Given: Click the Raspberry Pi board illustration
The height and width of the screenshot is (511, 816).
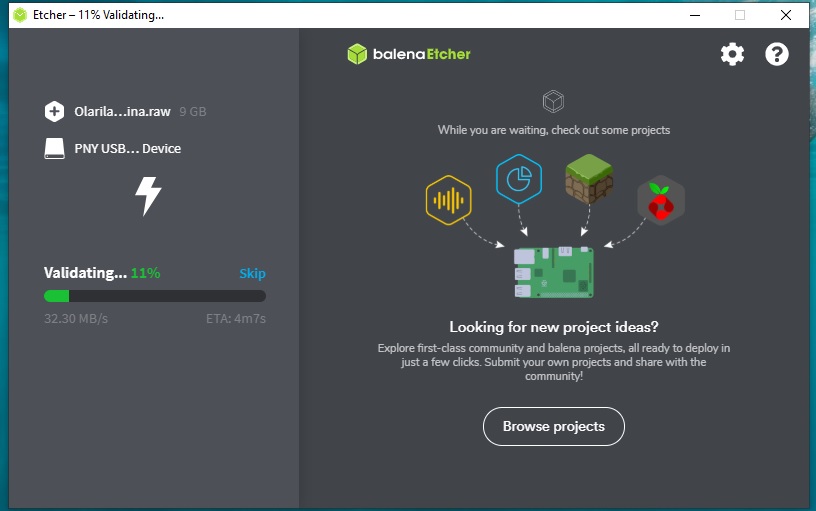Looking at the screenshot, I should tap(554, 272).
